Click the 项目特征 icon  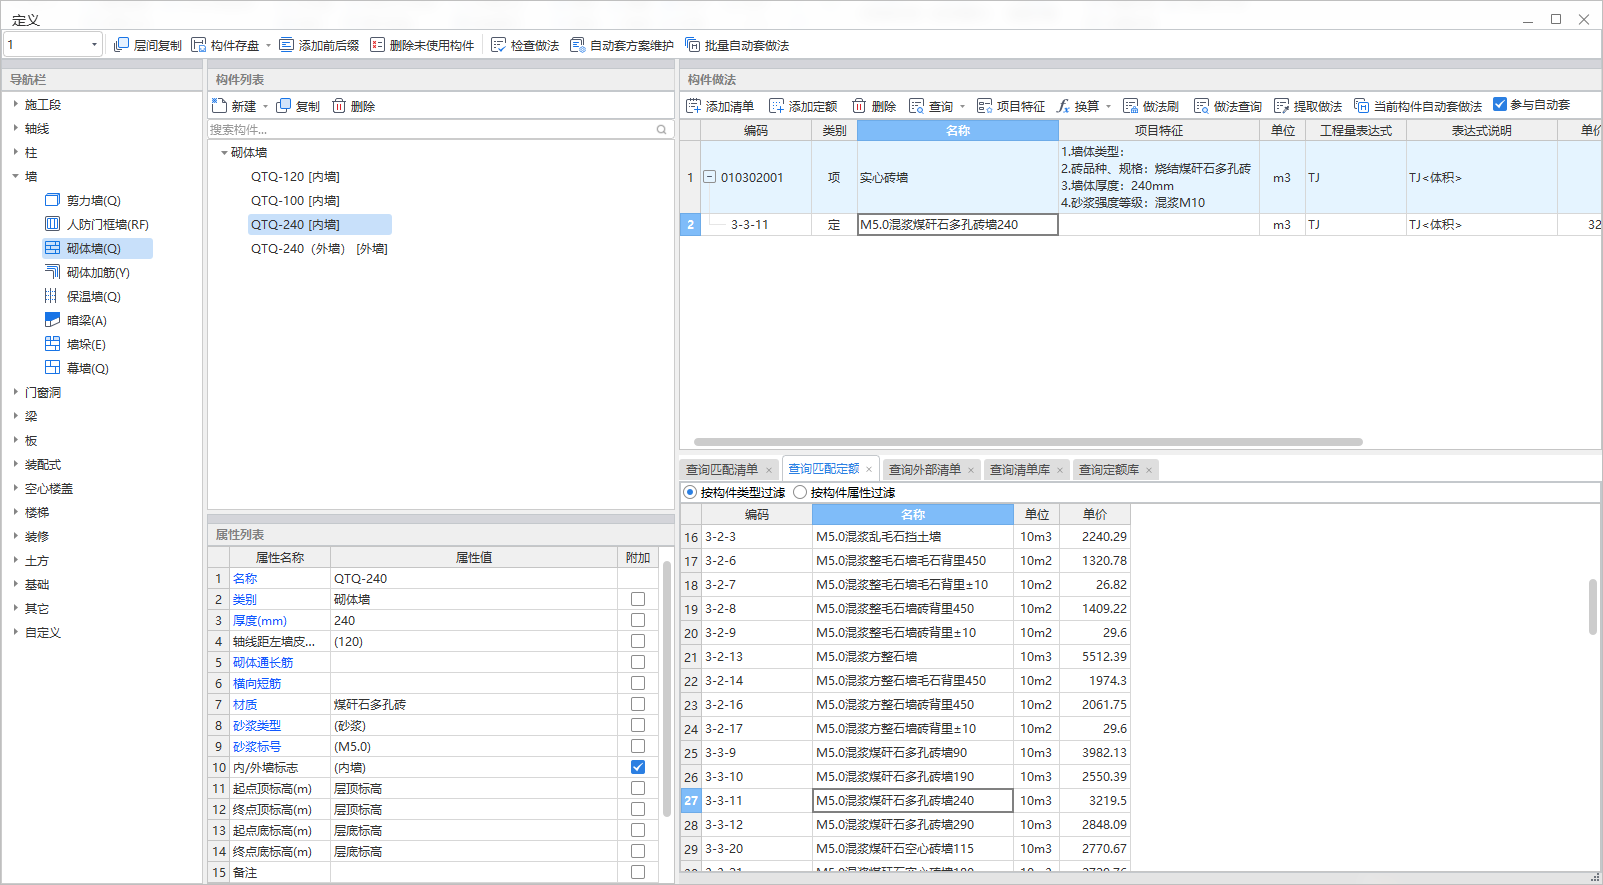click(984, 106)
